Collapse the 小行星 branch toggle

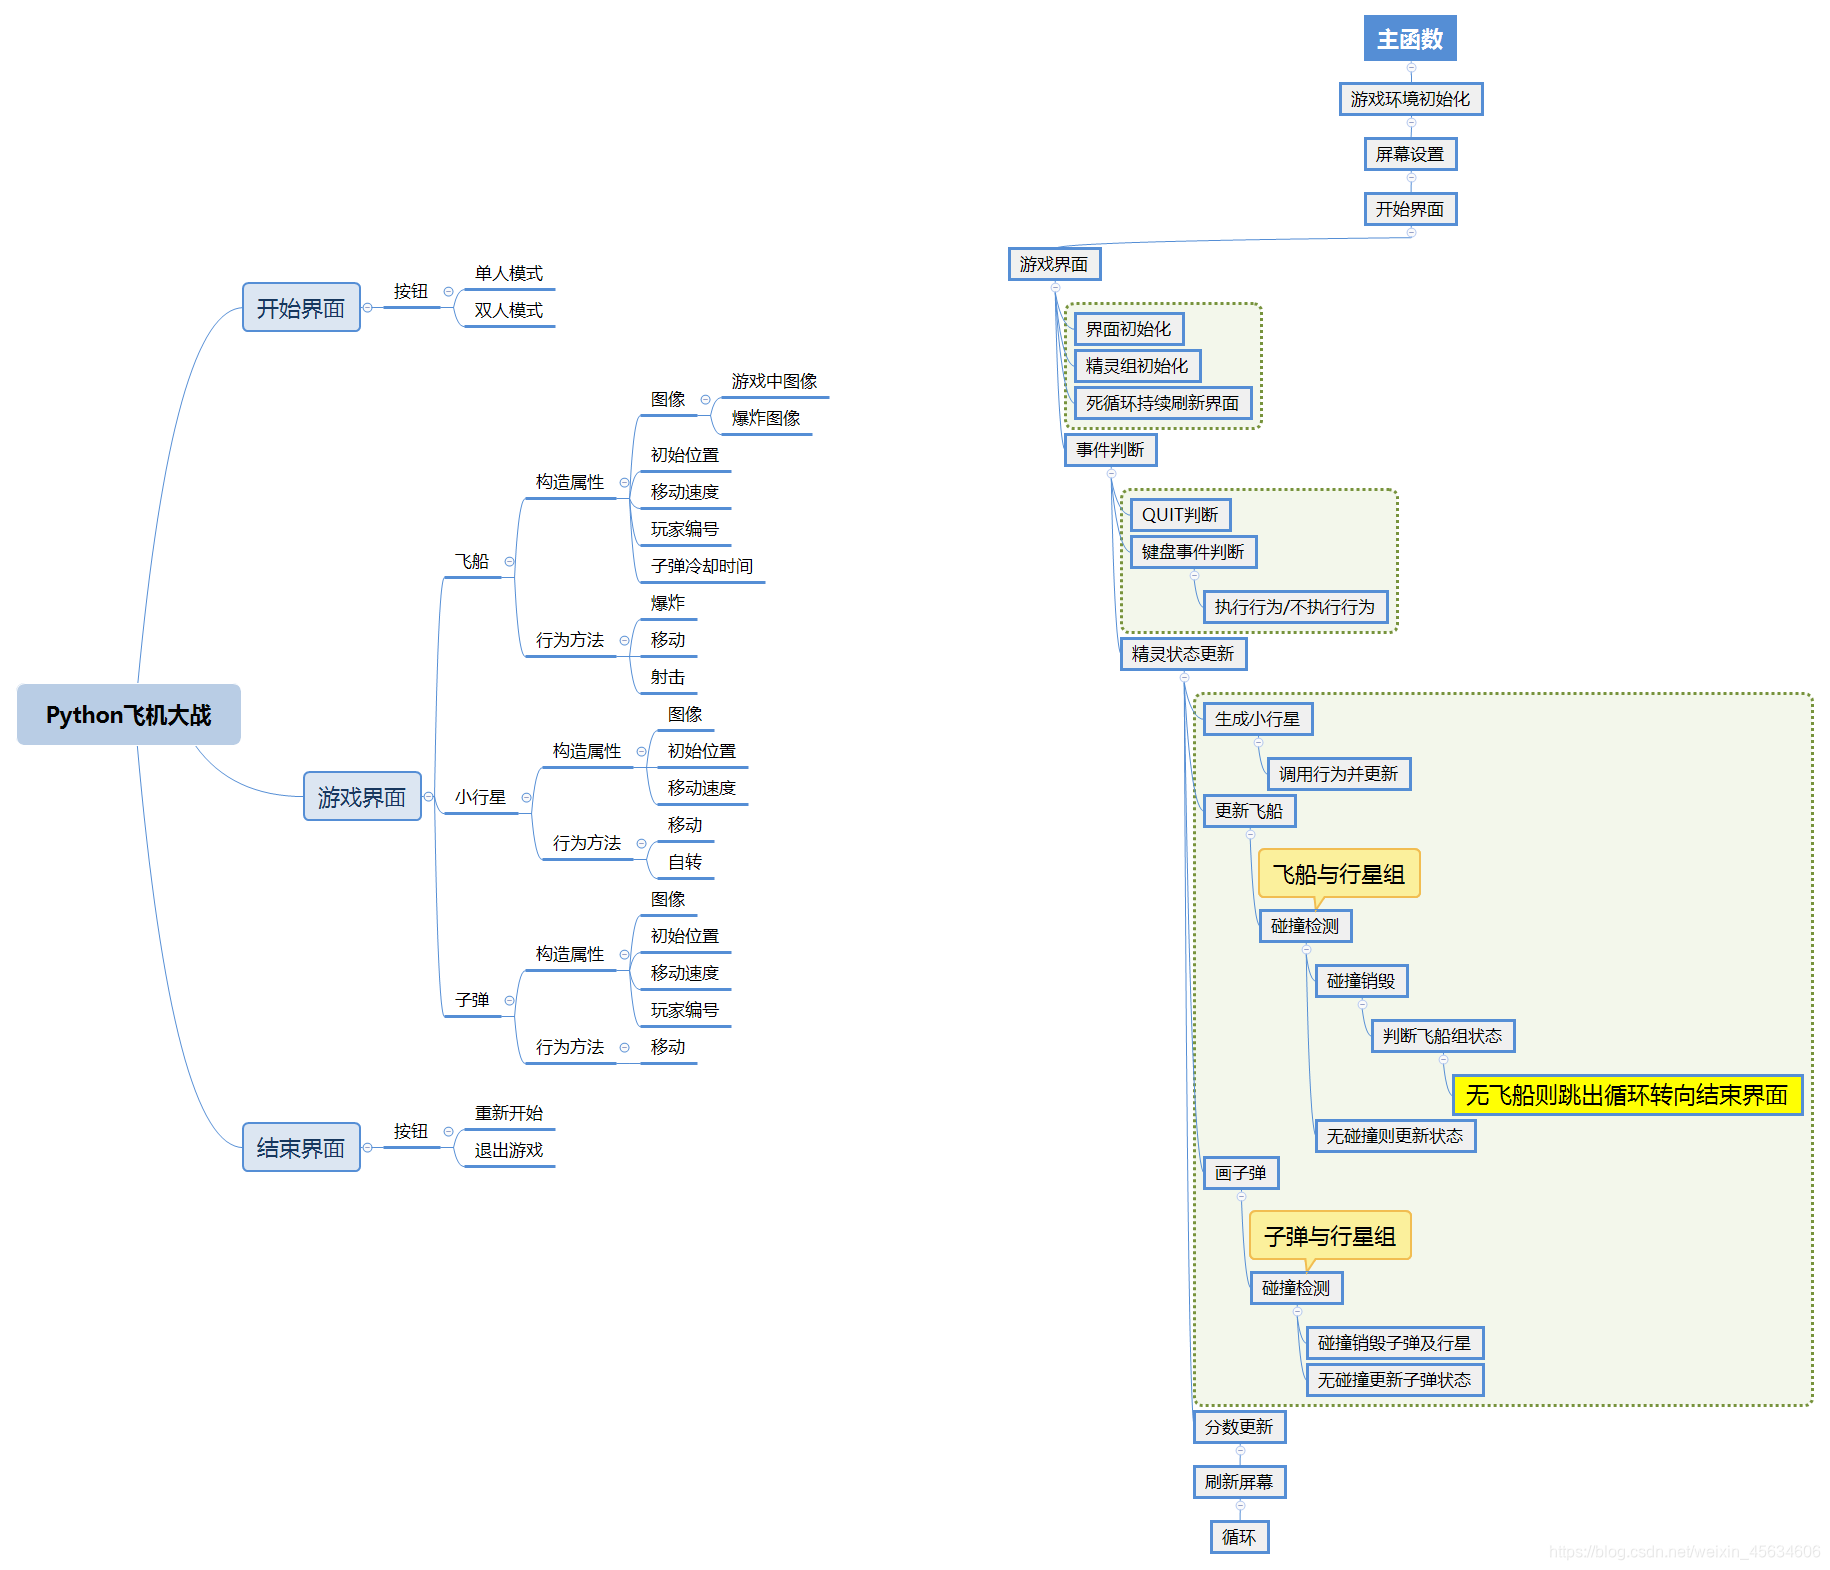pyautogui.click(x=526, y=798)
